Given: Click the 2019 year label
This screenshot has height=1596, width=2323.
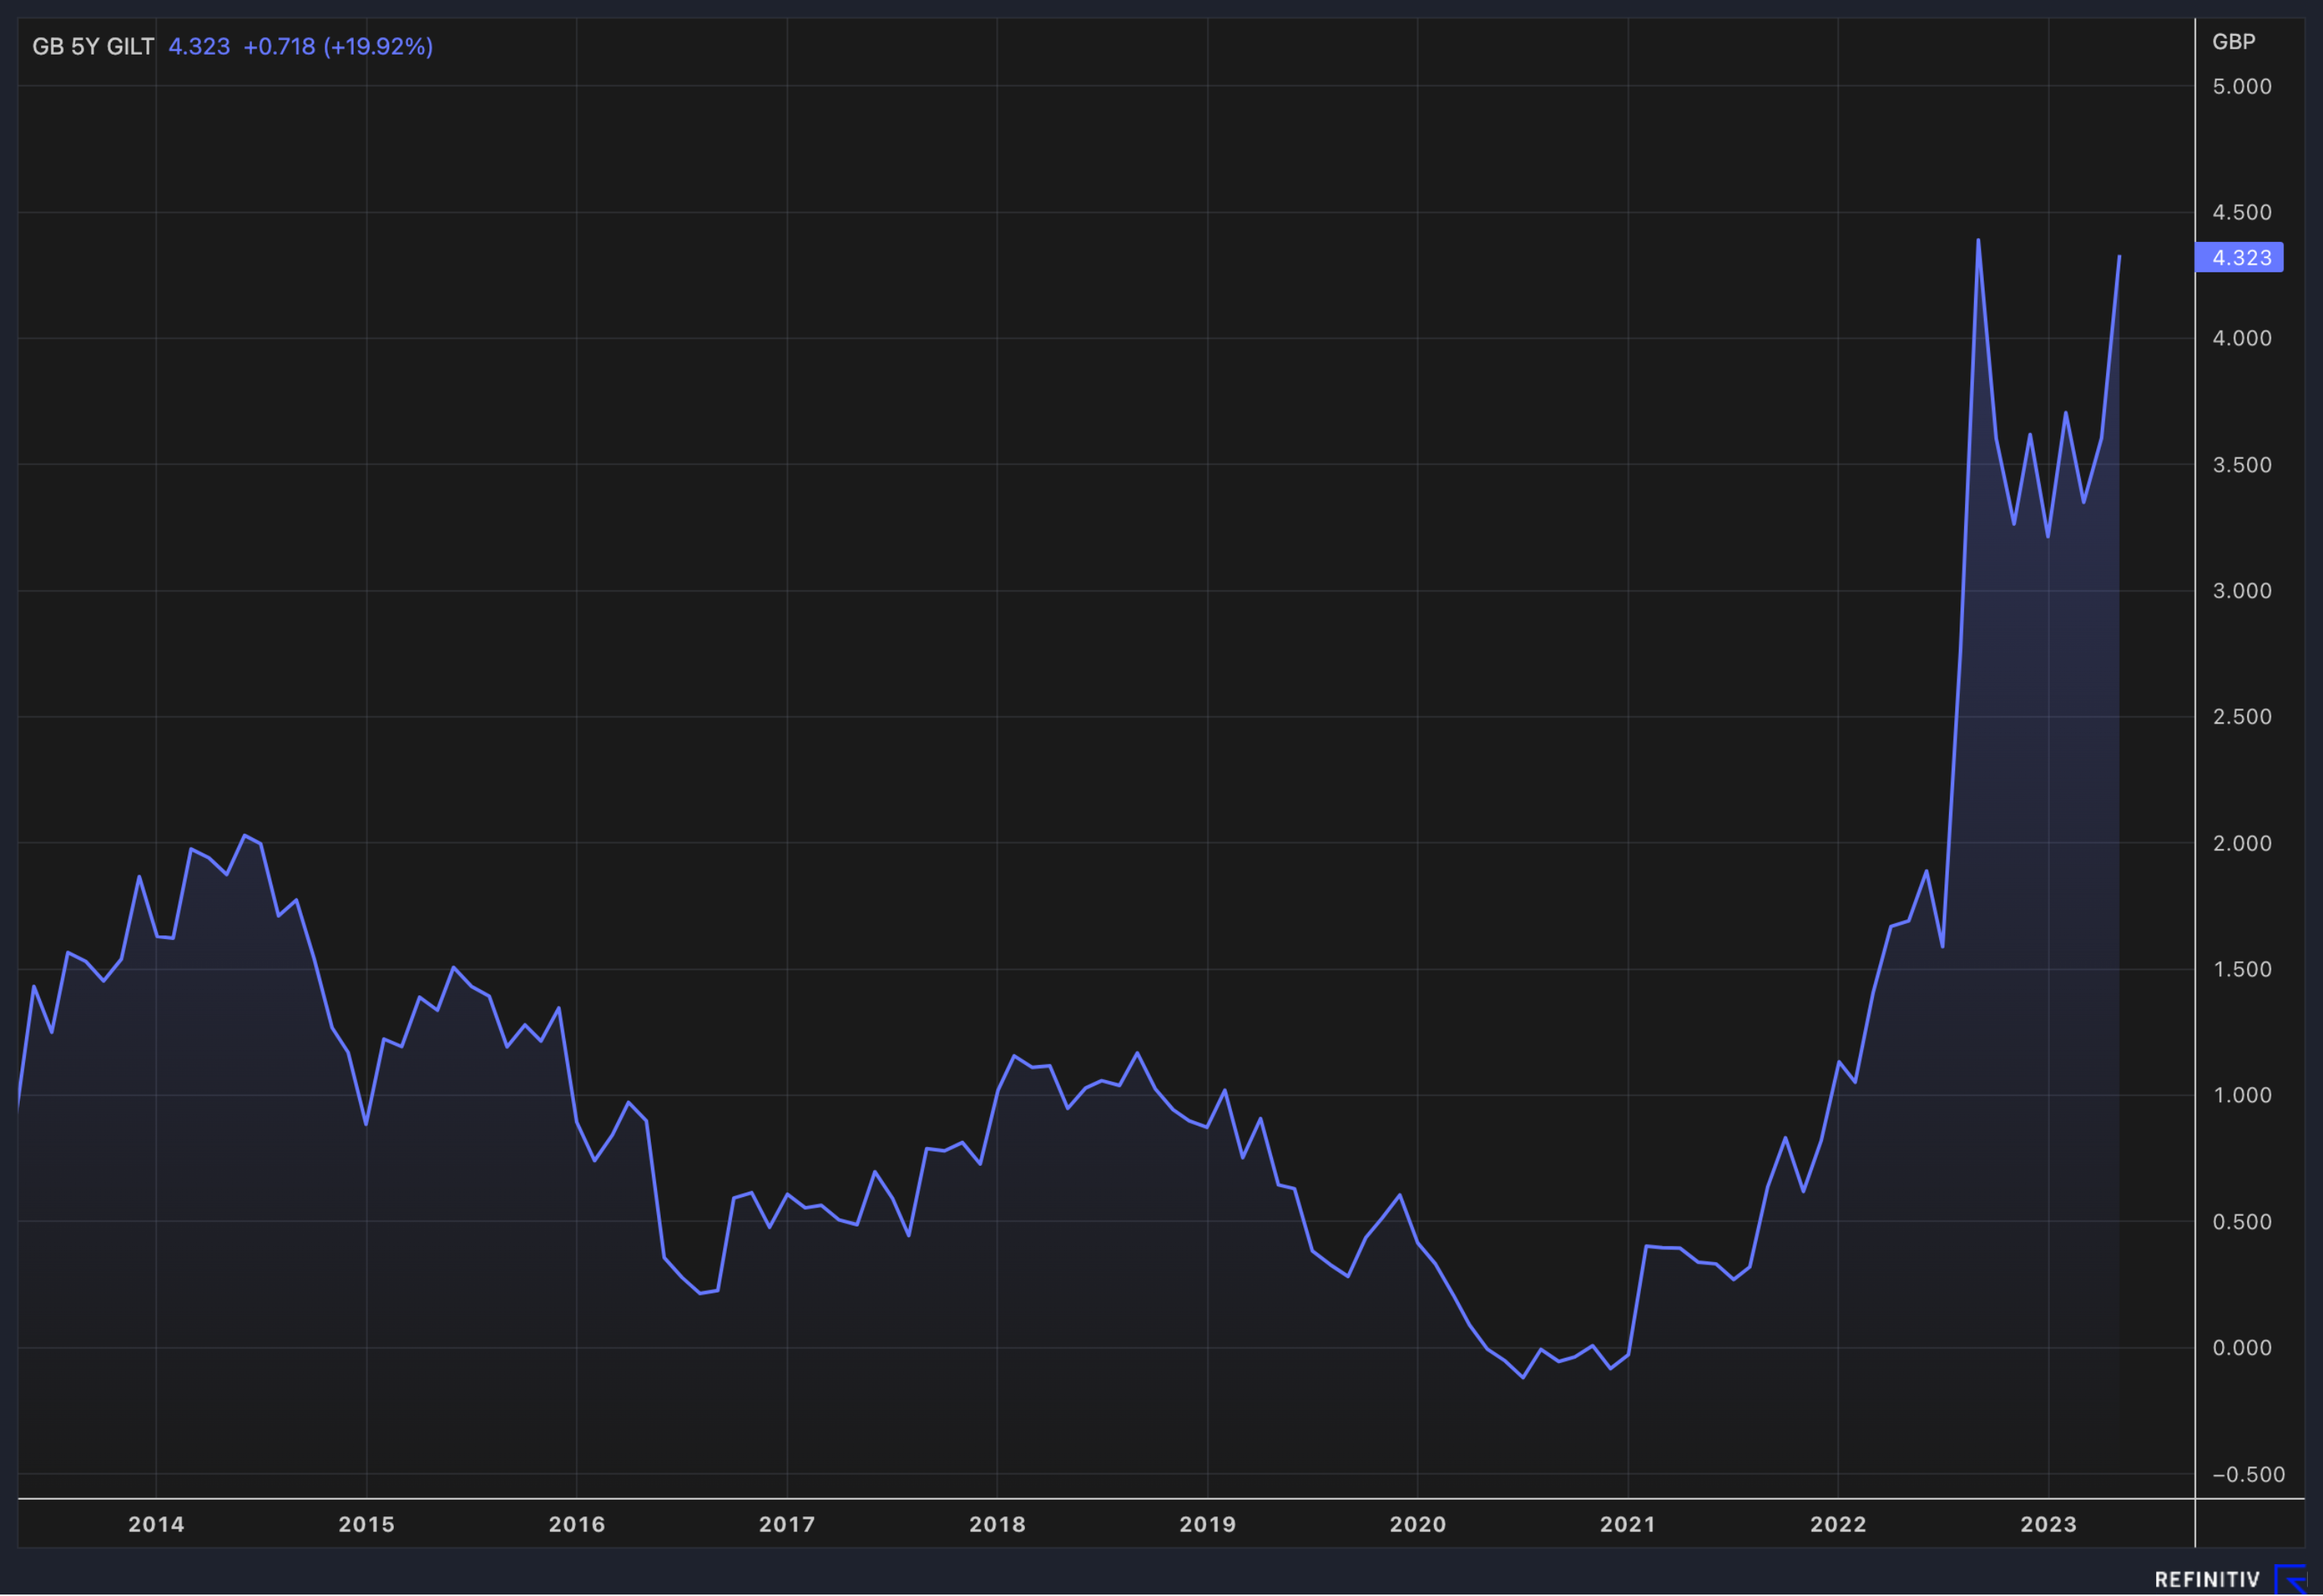Looking at the screenshot, I should point(1207,1525).
